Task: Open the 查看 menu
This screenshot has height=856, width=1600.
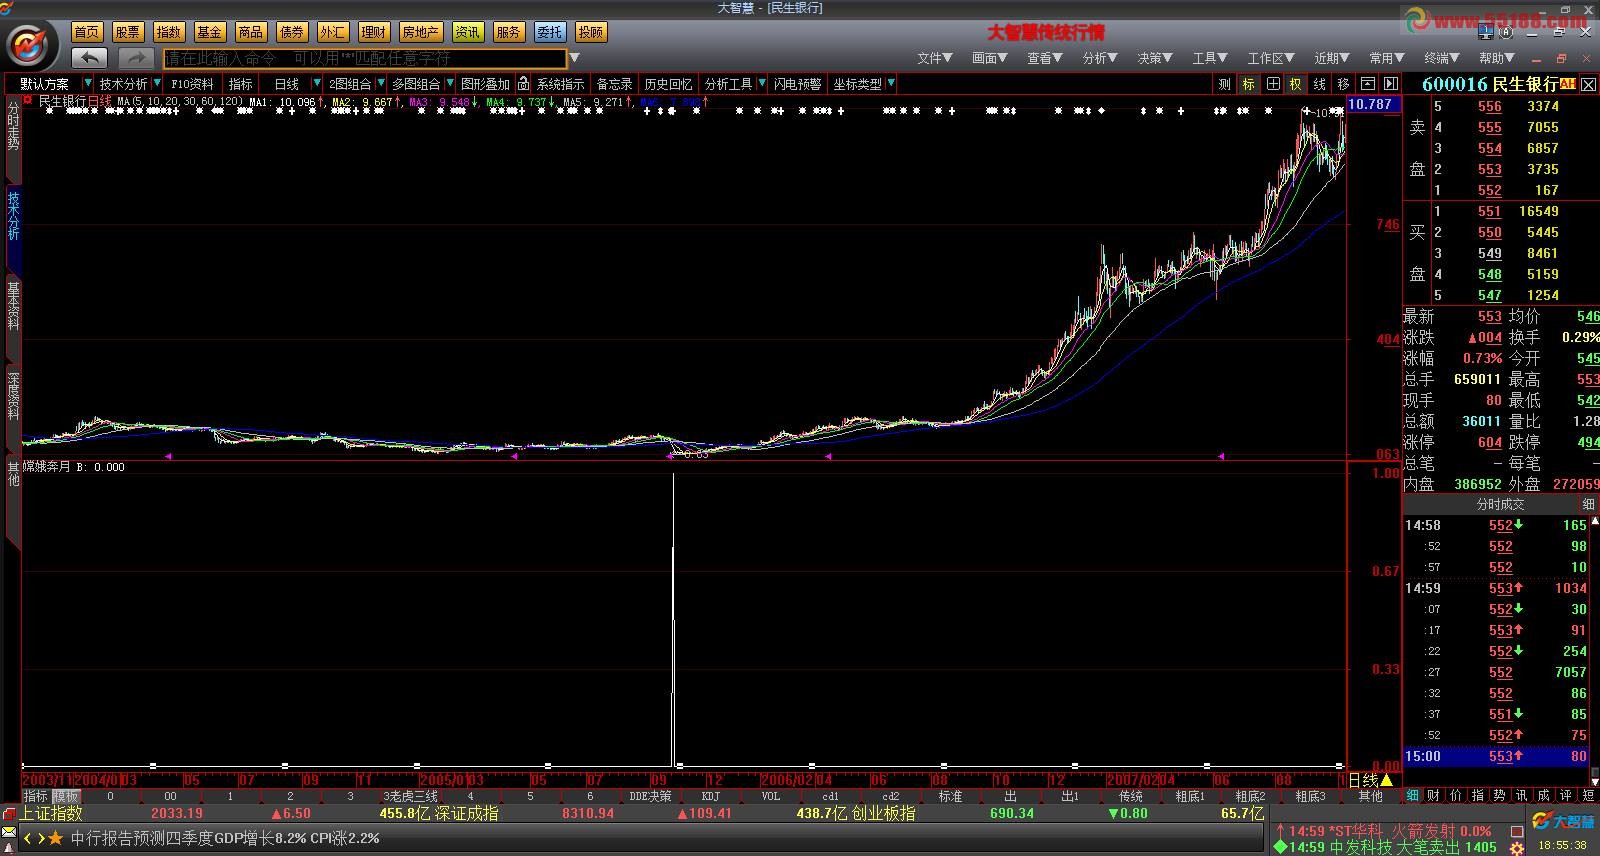Action: (x=1045, y=58)
